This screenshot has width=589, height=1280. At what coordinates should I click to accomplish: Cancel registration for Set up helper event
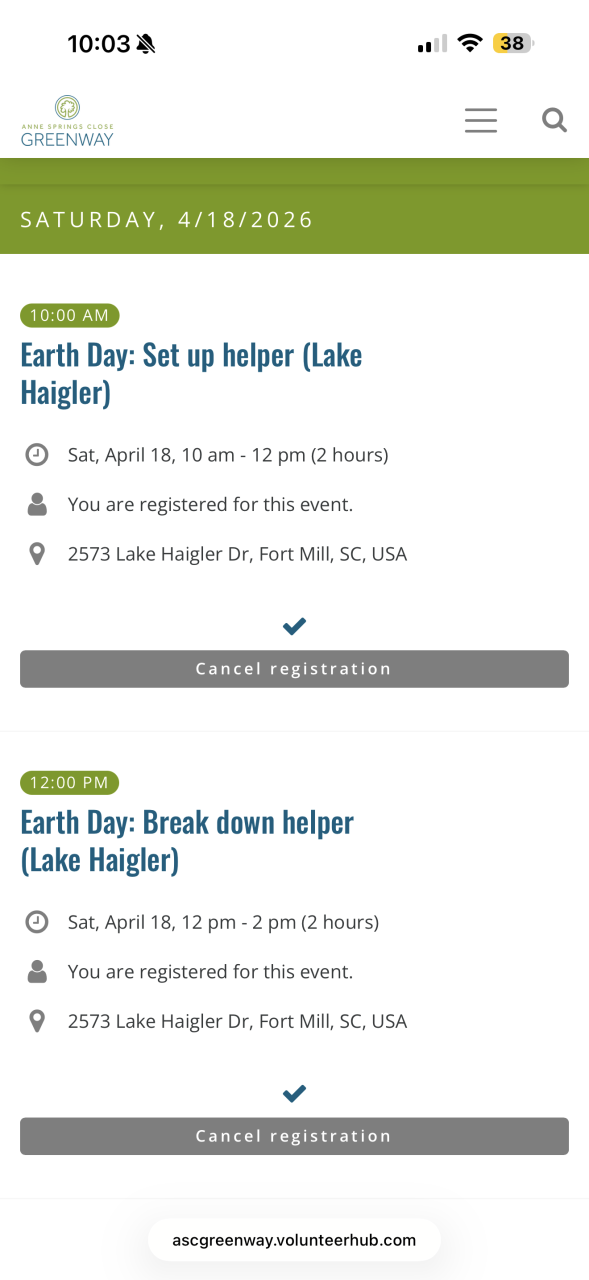click(294, 669)
